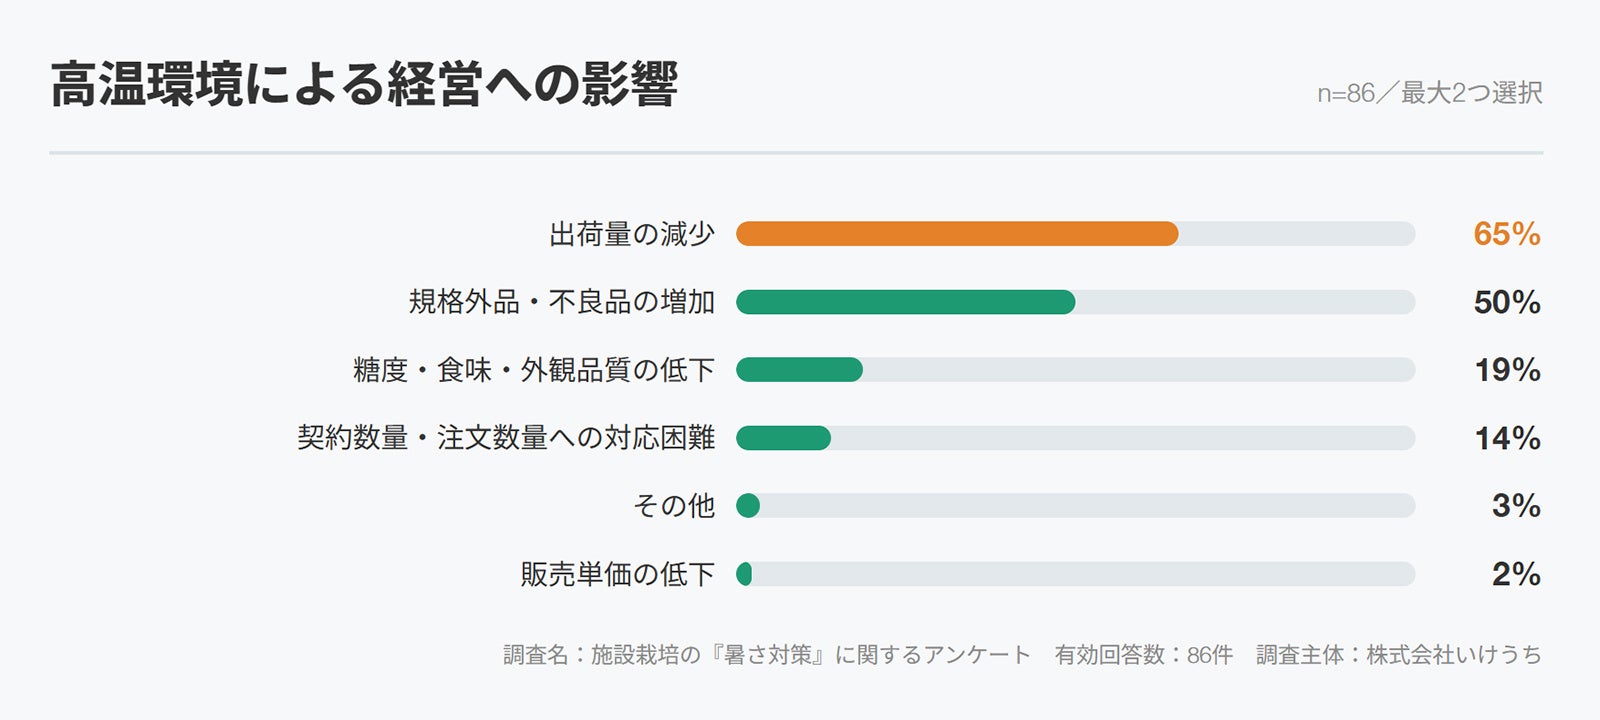
Task: Select the 規格外品・不良品の増加 label text
Action: pyautogui.click(x=562, y=302)
